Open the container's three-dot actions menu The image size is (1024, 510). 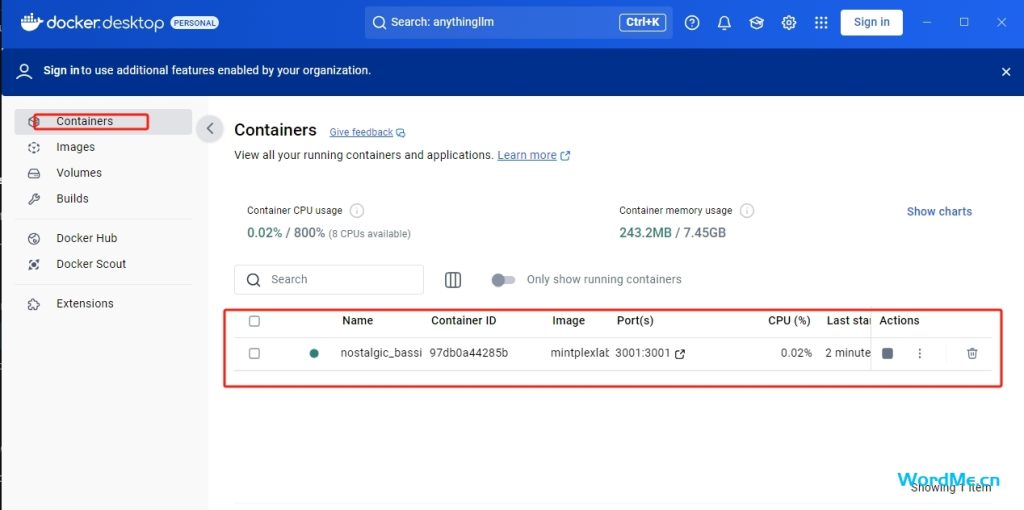[x=920, y=353]
